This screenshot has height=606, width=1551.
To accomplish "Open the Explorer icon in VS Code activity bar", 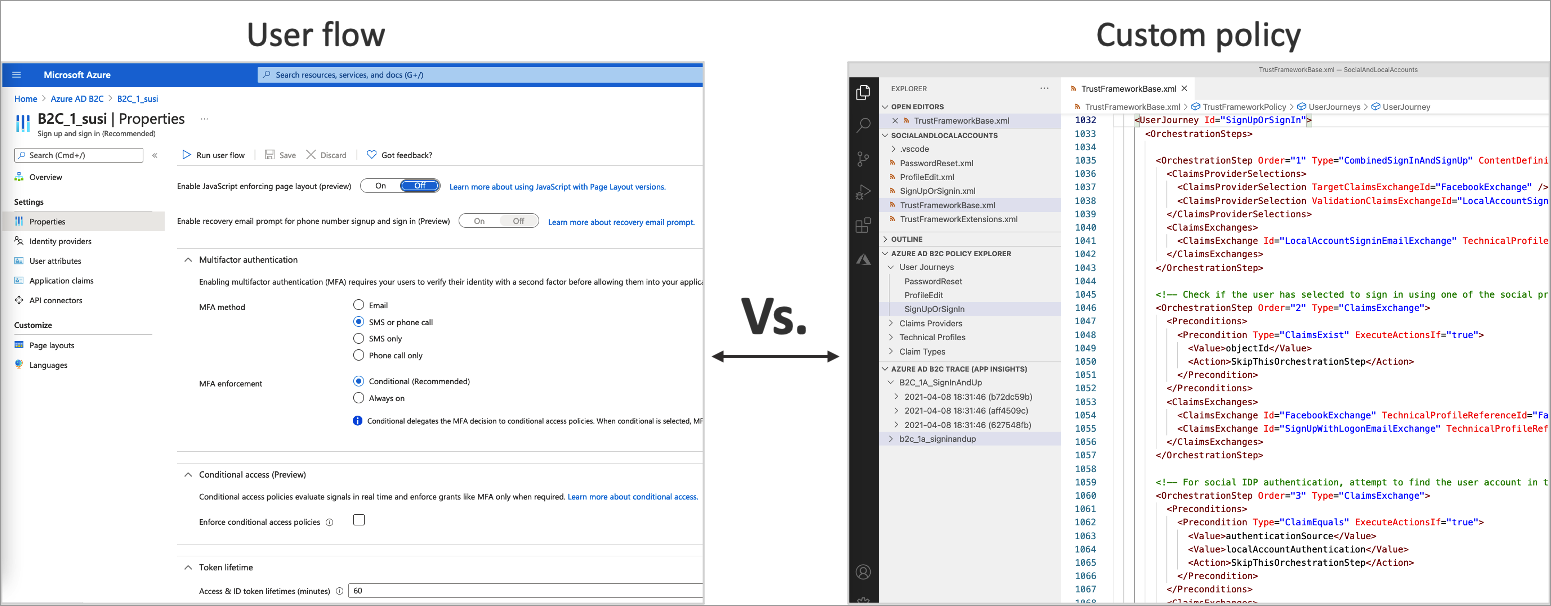I will (x=862, y=94).
